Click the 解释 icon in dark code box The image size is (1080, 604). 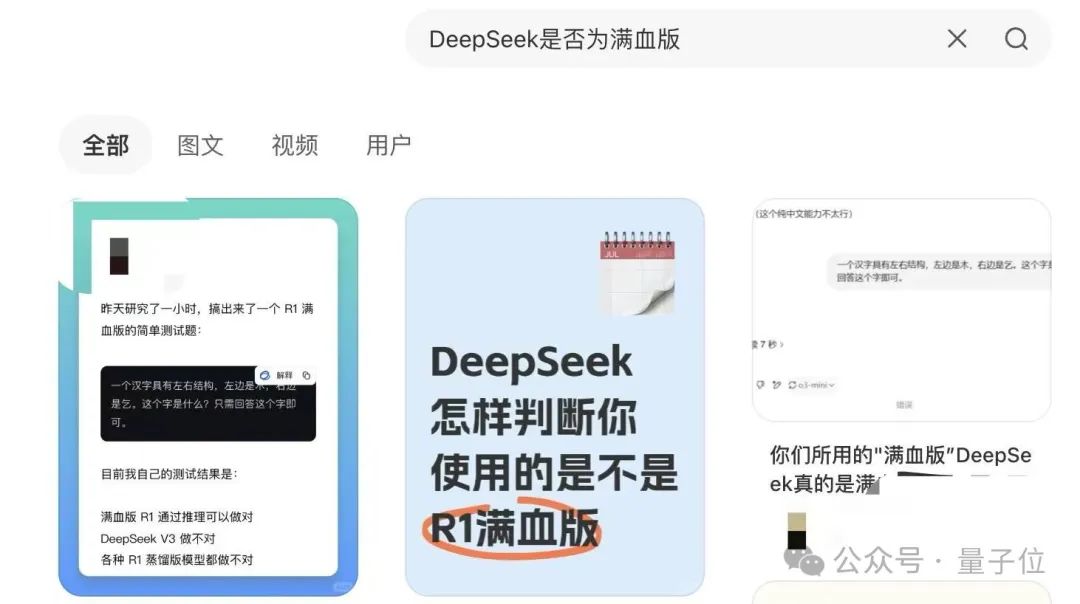click(276, 375)
